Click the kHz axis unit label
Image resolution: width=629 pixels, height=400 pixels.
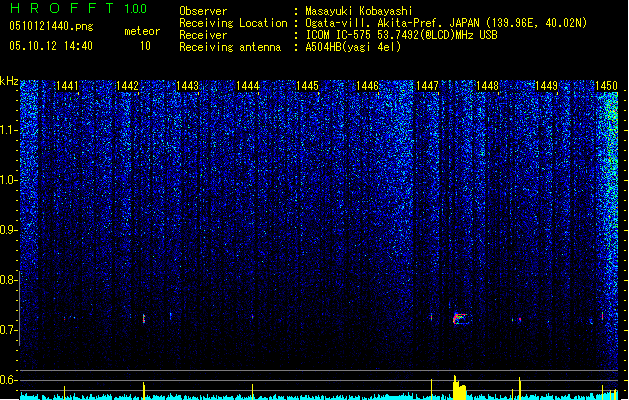click(9, 81)
